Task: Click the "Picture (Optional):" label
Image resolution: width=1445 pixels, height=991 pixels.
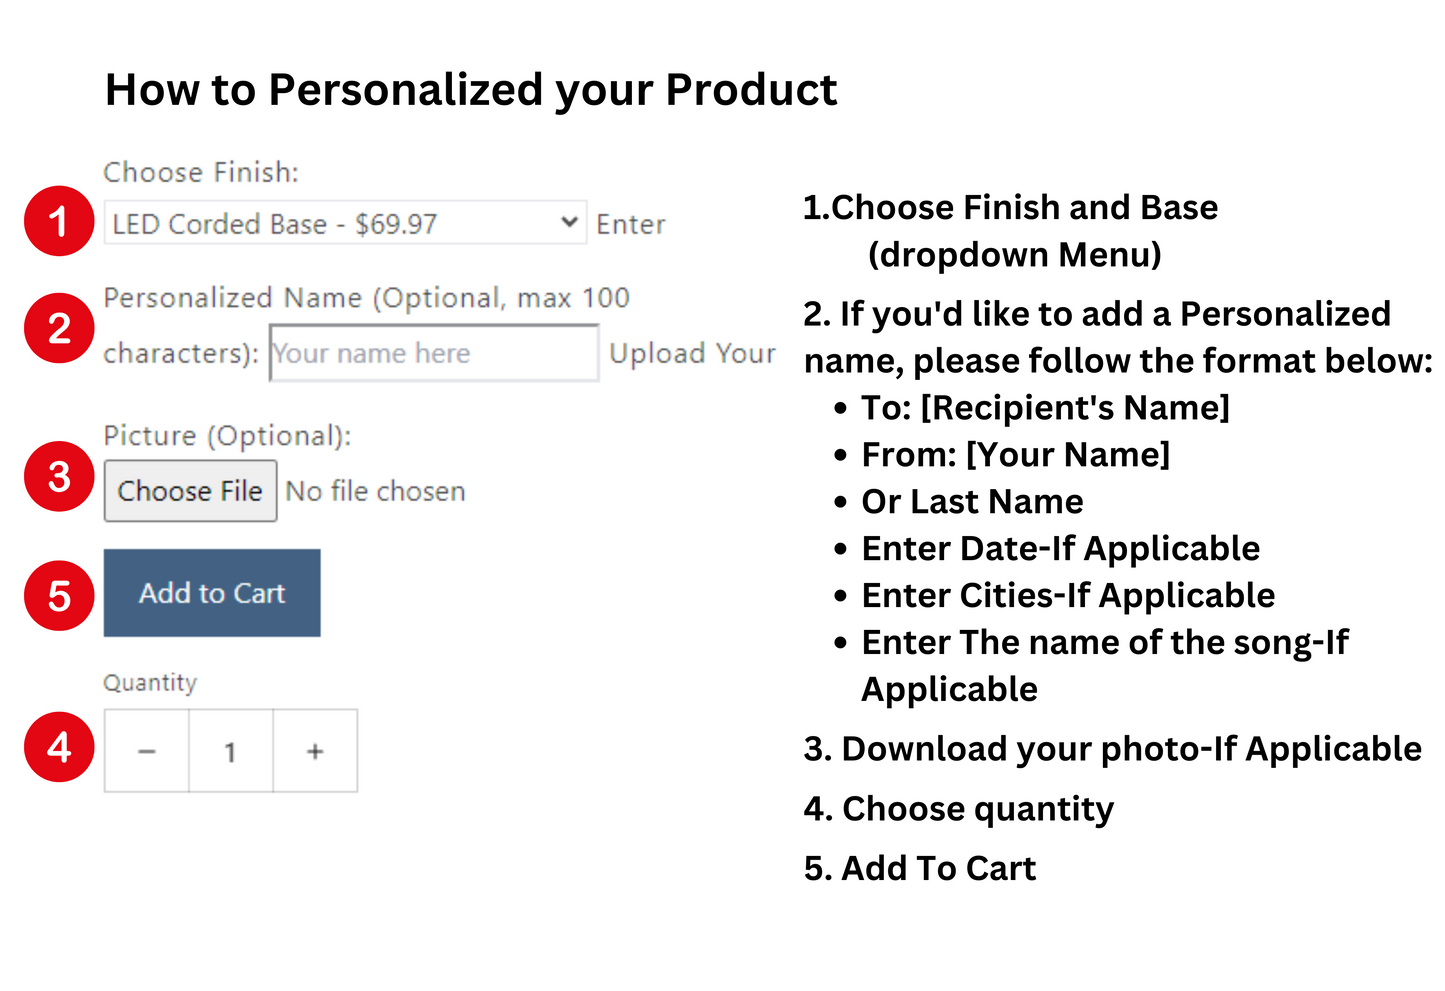Action: click(227, 436)
